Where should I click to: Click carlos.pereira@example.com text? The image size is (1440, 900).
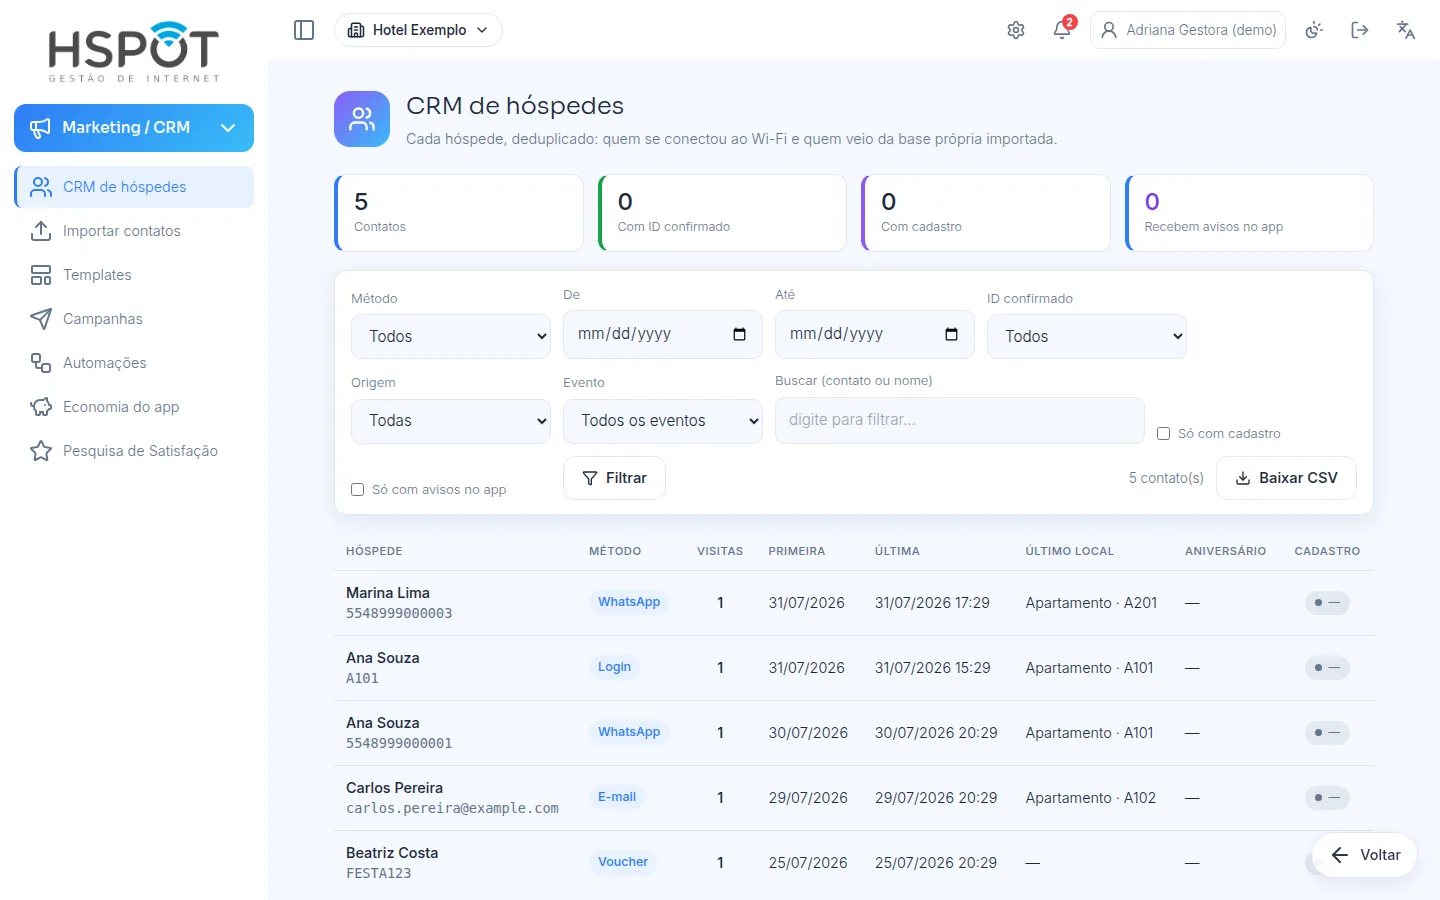(452, 808)
